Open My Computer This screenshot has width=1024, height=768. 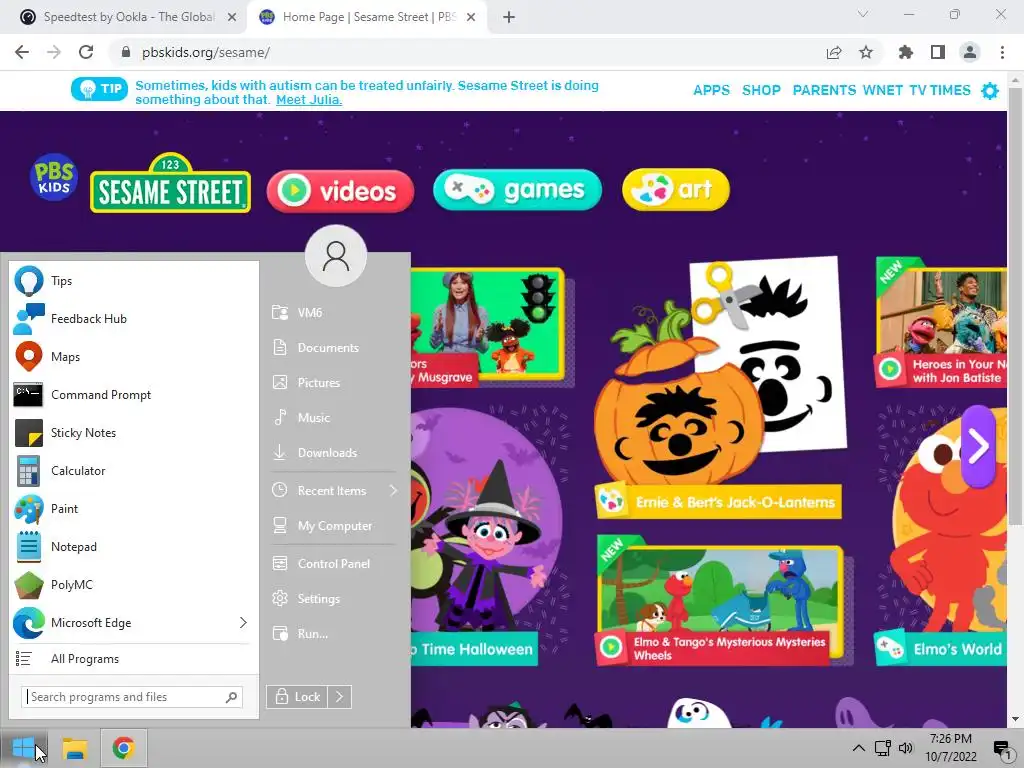(334, 526)
